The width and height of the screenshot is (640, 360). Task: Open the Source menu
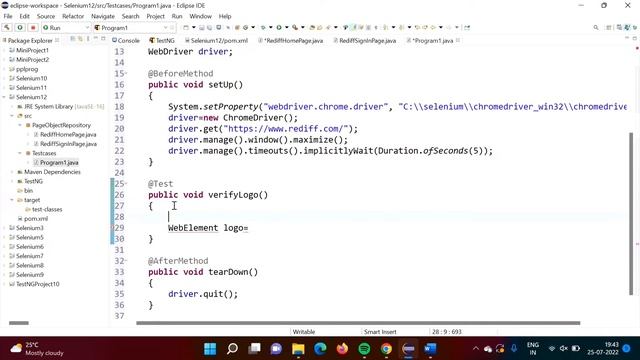point(46,16)
